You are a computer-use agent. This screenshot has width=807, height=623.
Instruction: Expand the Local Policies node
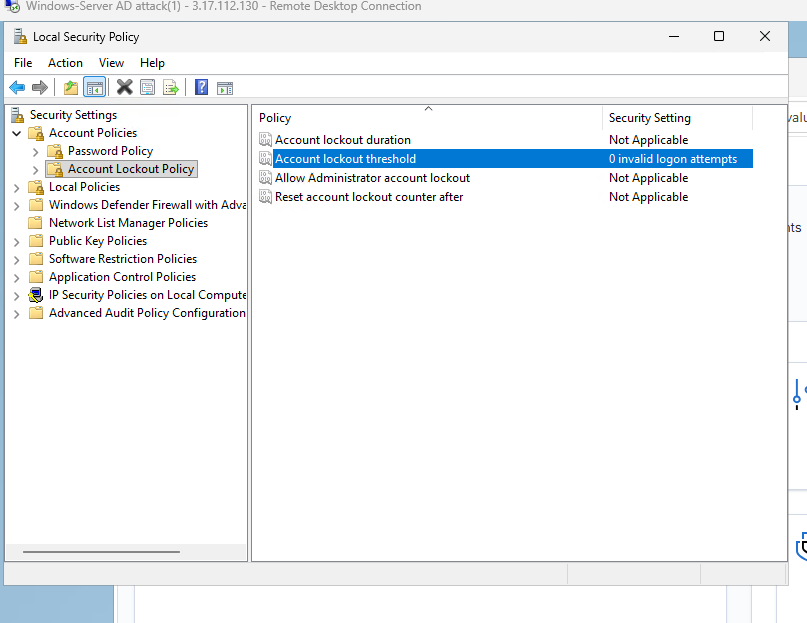16,188
